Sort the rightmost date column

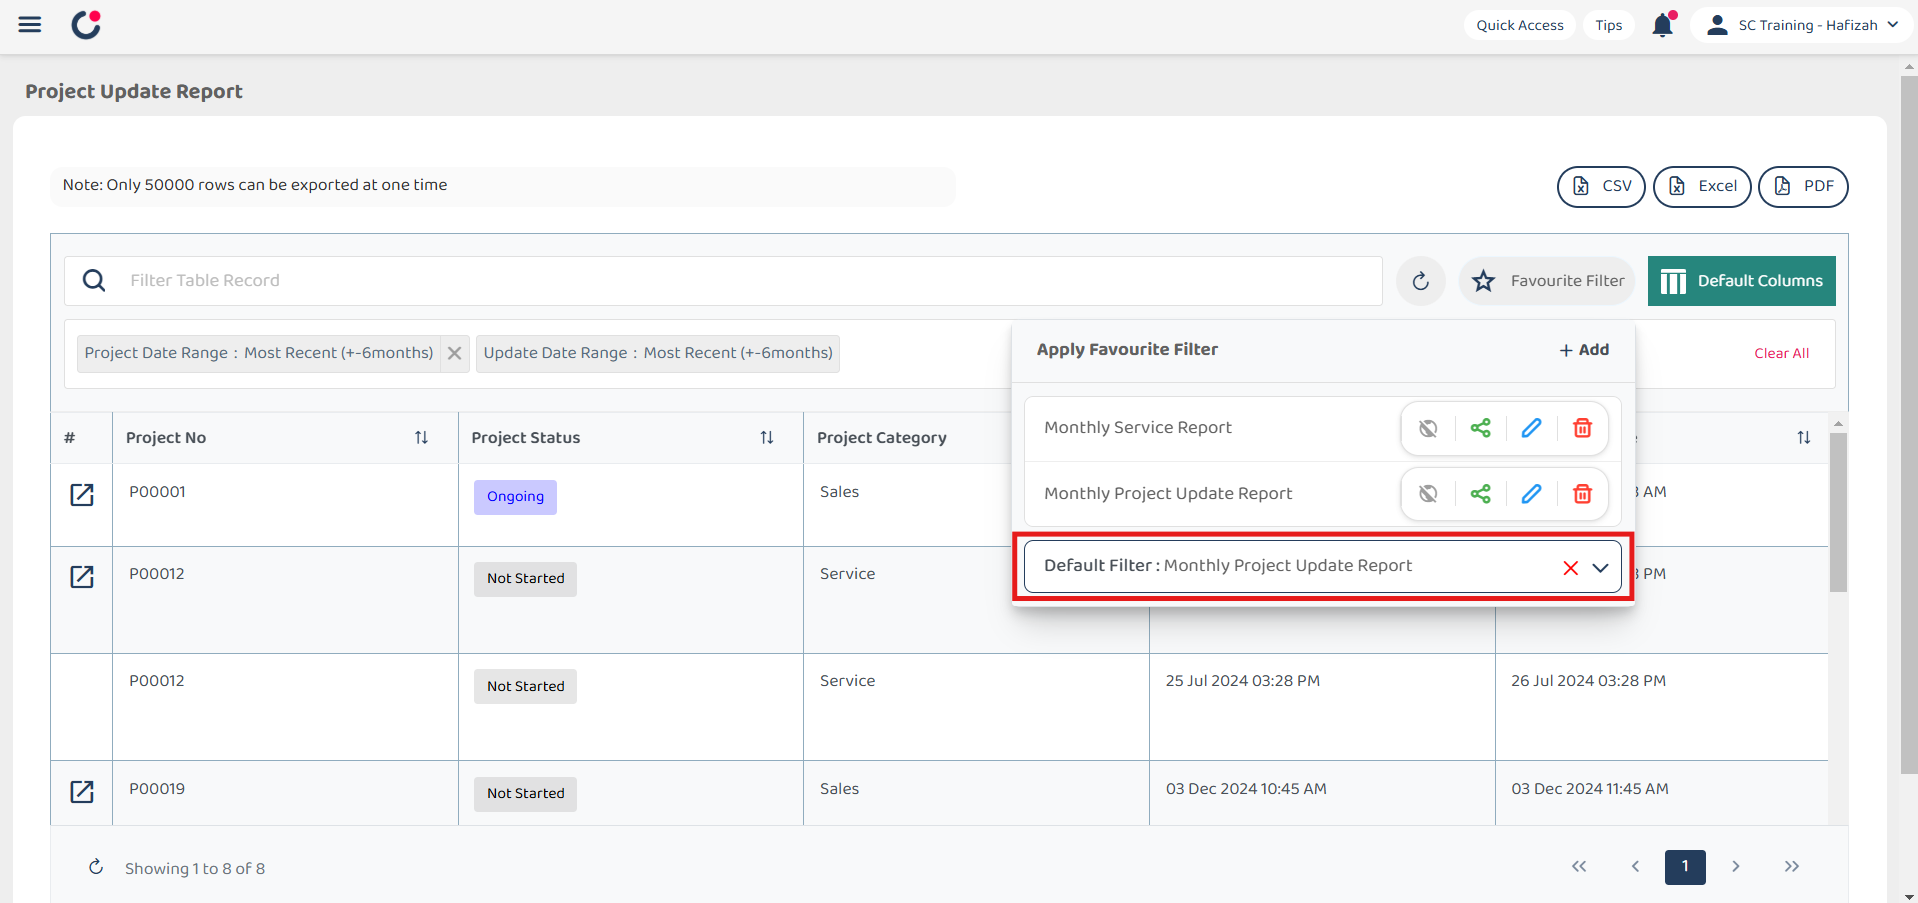pos(1803,438)
